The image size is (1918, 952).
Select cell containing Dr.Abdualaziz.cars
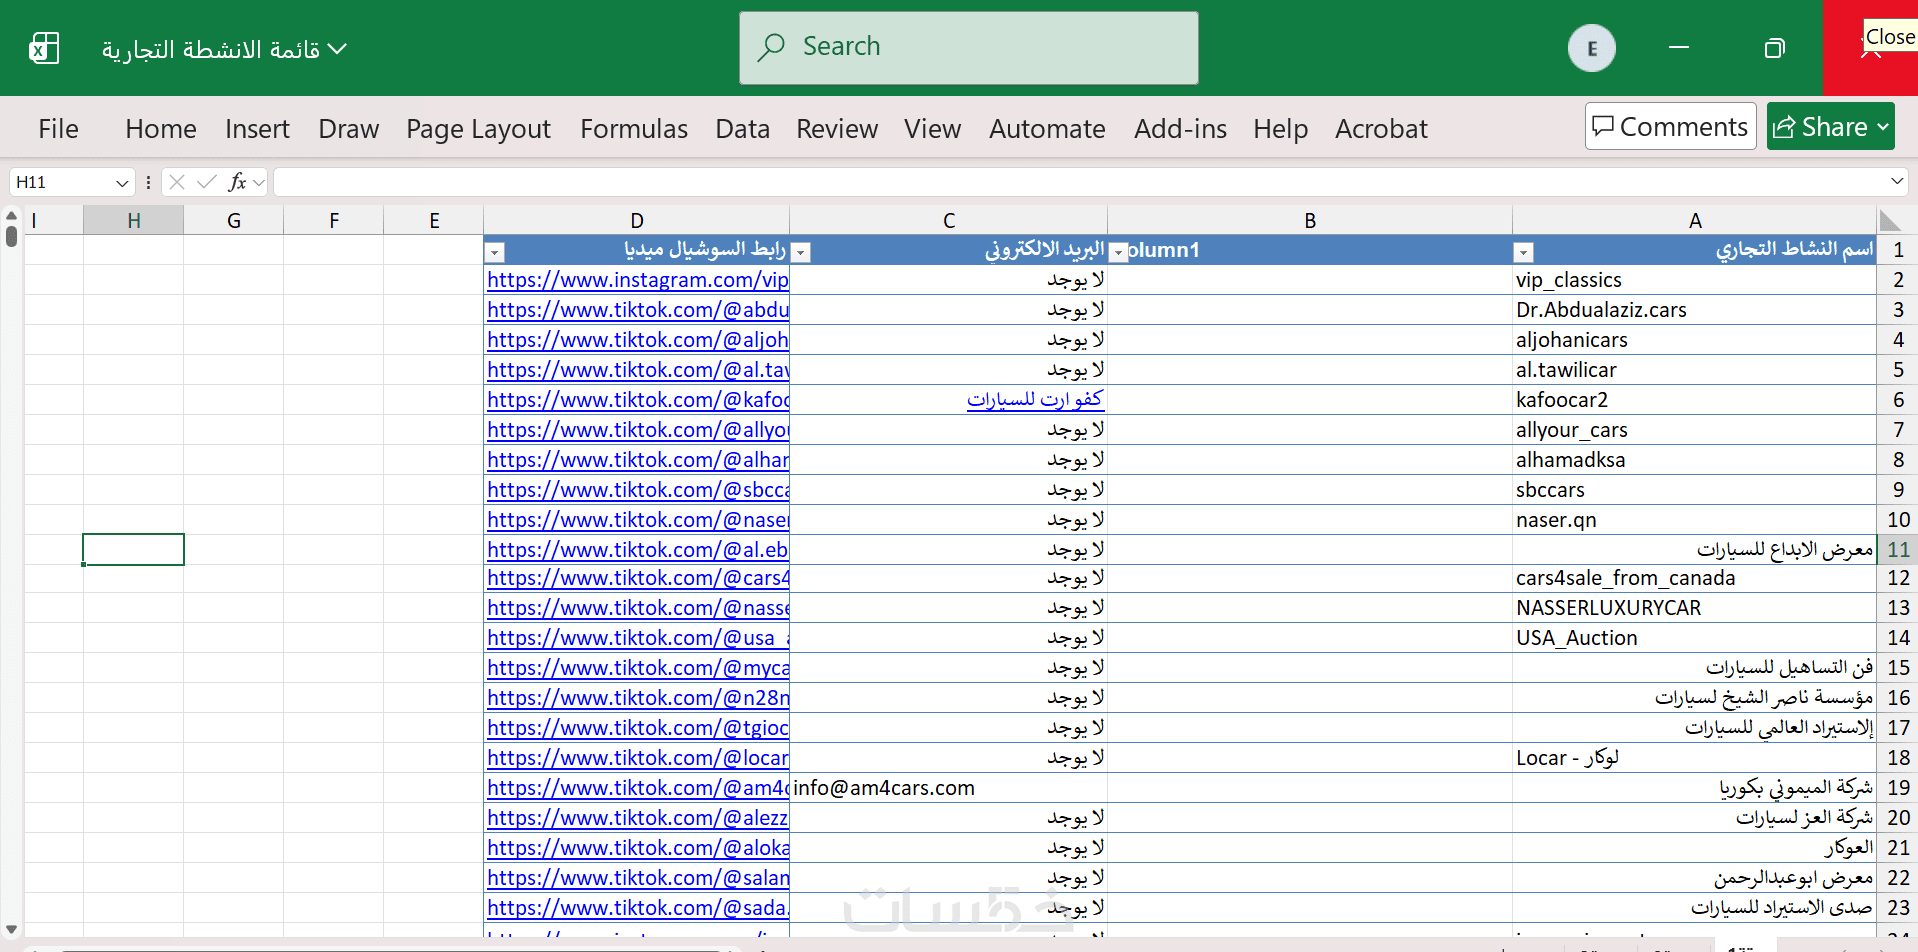pos(1694,310)
